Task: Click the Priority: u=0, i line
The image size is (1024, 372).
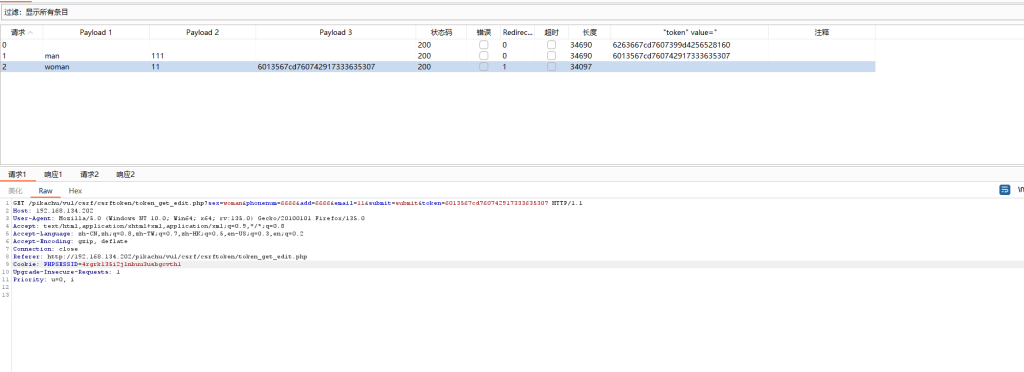Action: (43, 279)
